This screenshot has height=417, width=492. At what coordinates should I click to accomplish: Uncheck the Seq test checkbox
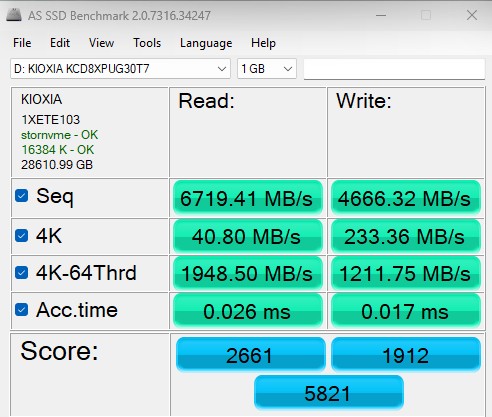tap(22, 196)
